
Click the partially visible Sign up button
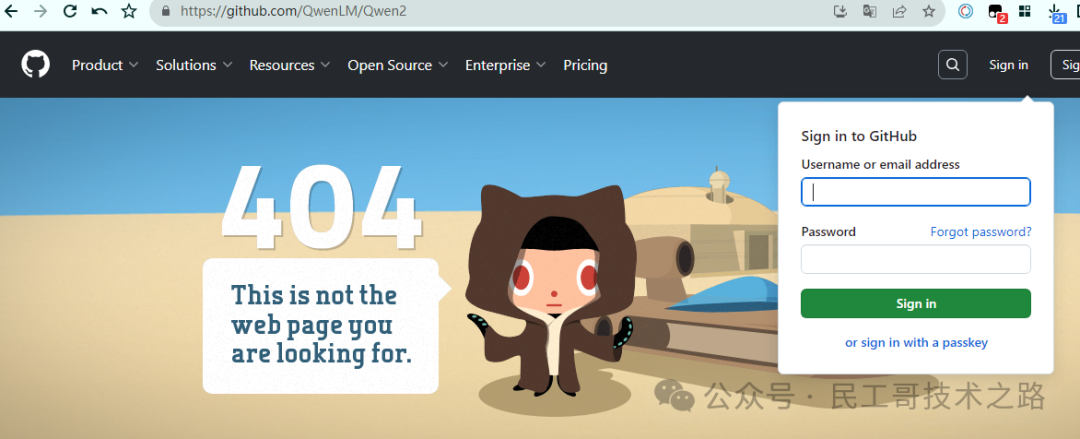(1065, 65)
